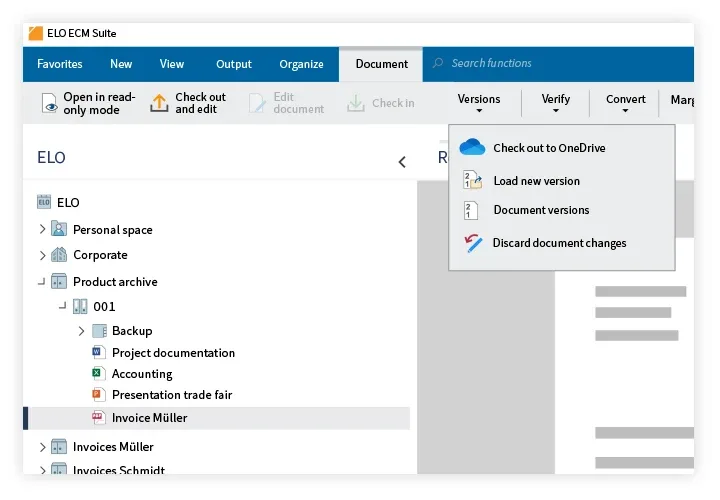Click the magnifier icon in Search functions
This screenshot has width=720, height=500.
438,63
